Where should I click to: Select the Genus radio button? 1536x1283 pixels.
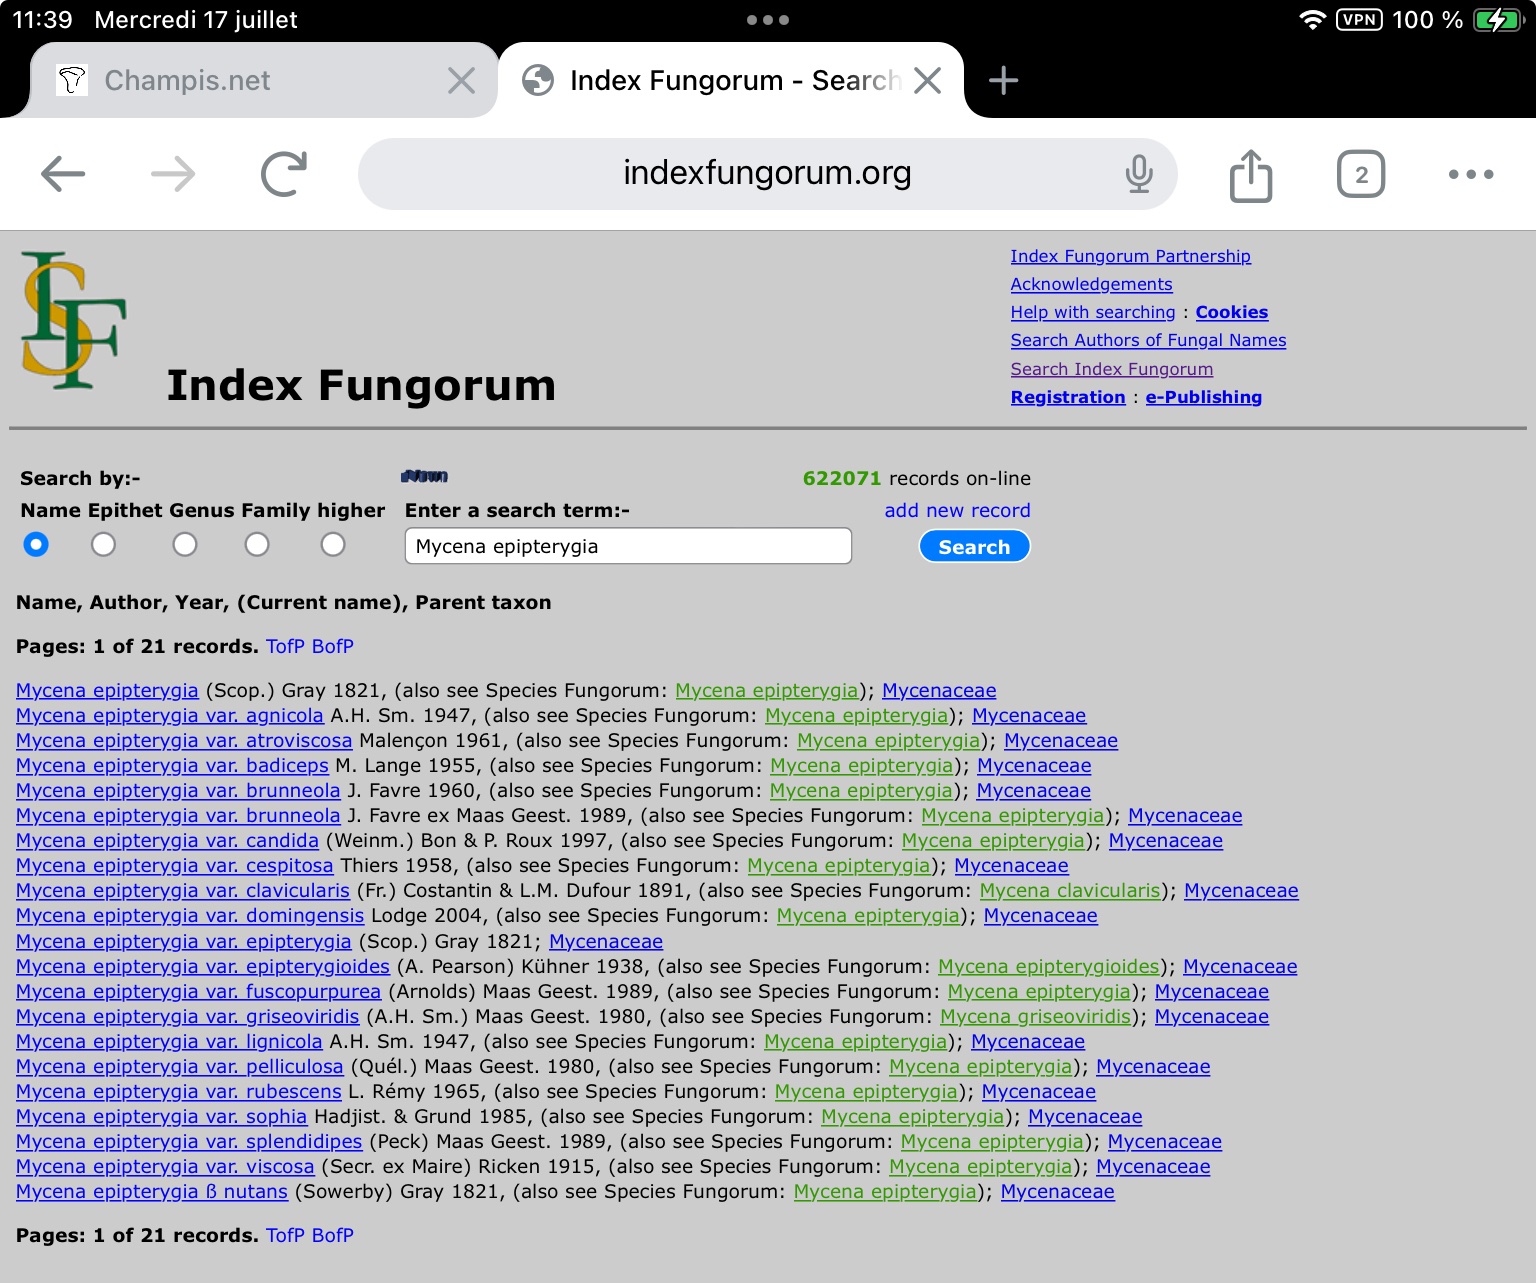[185, 544]
